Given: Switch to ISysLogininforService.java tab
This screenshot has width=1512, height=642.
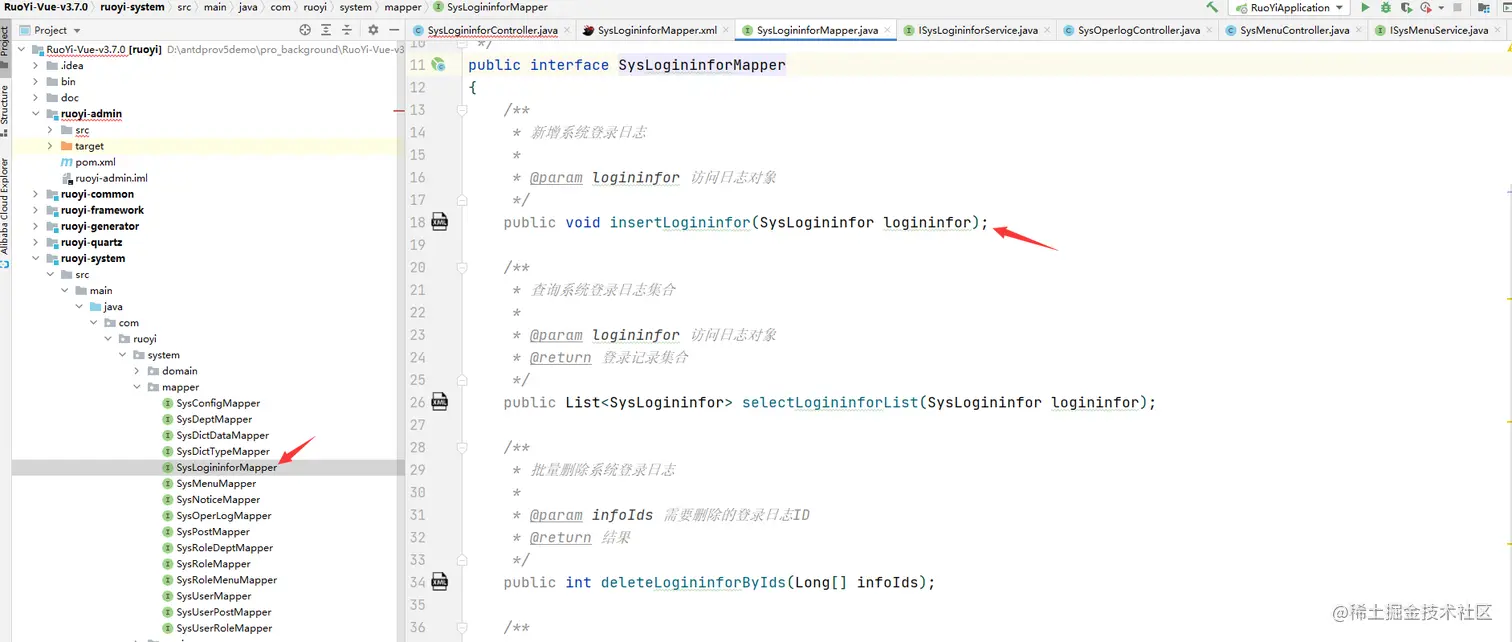Looking at the screenshot, I should point(978,30).
